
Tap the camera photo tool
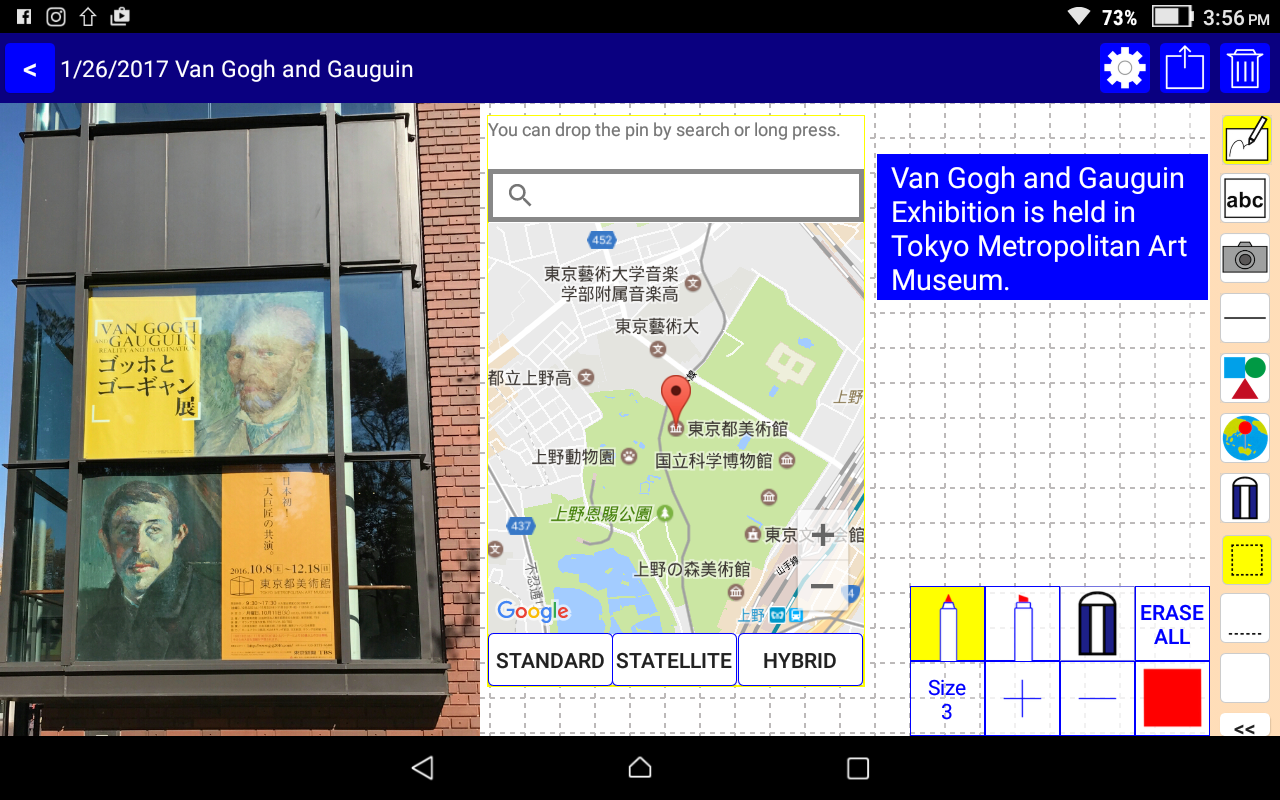tap(1245, 259)
